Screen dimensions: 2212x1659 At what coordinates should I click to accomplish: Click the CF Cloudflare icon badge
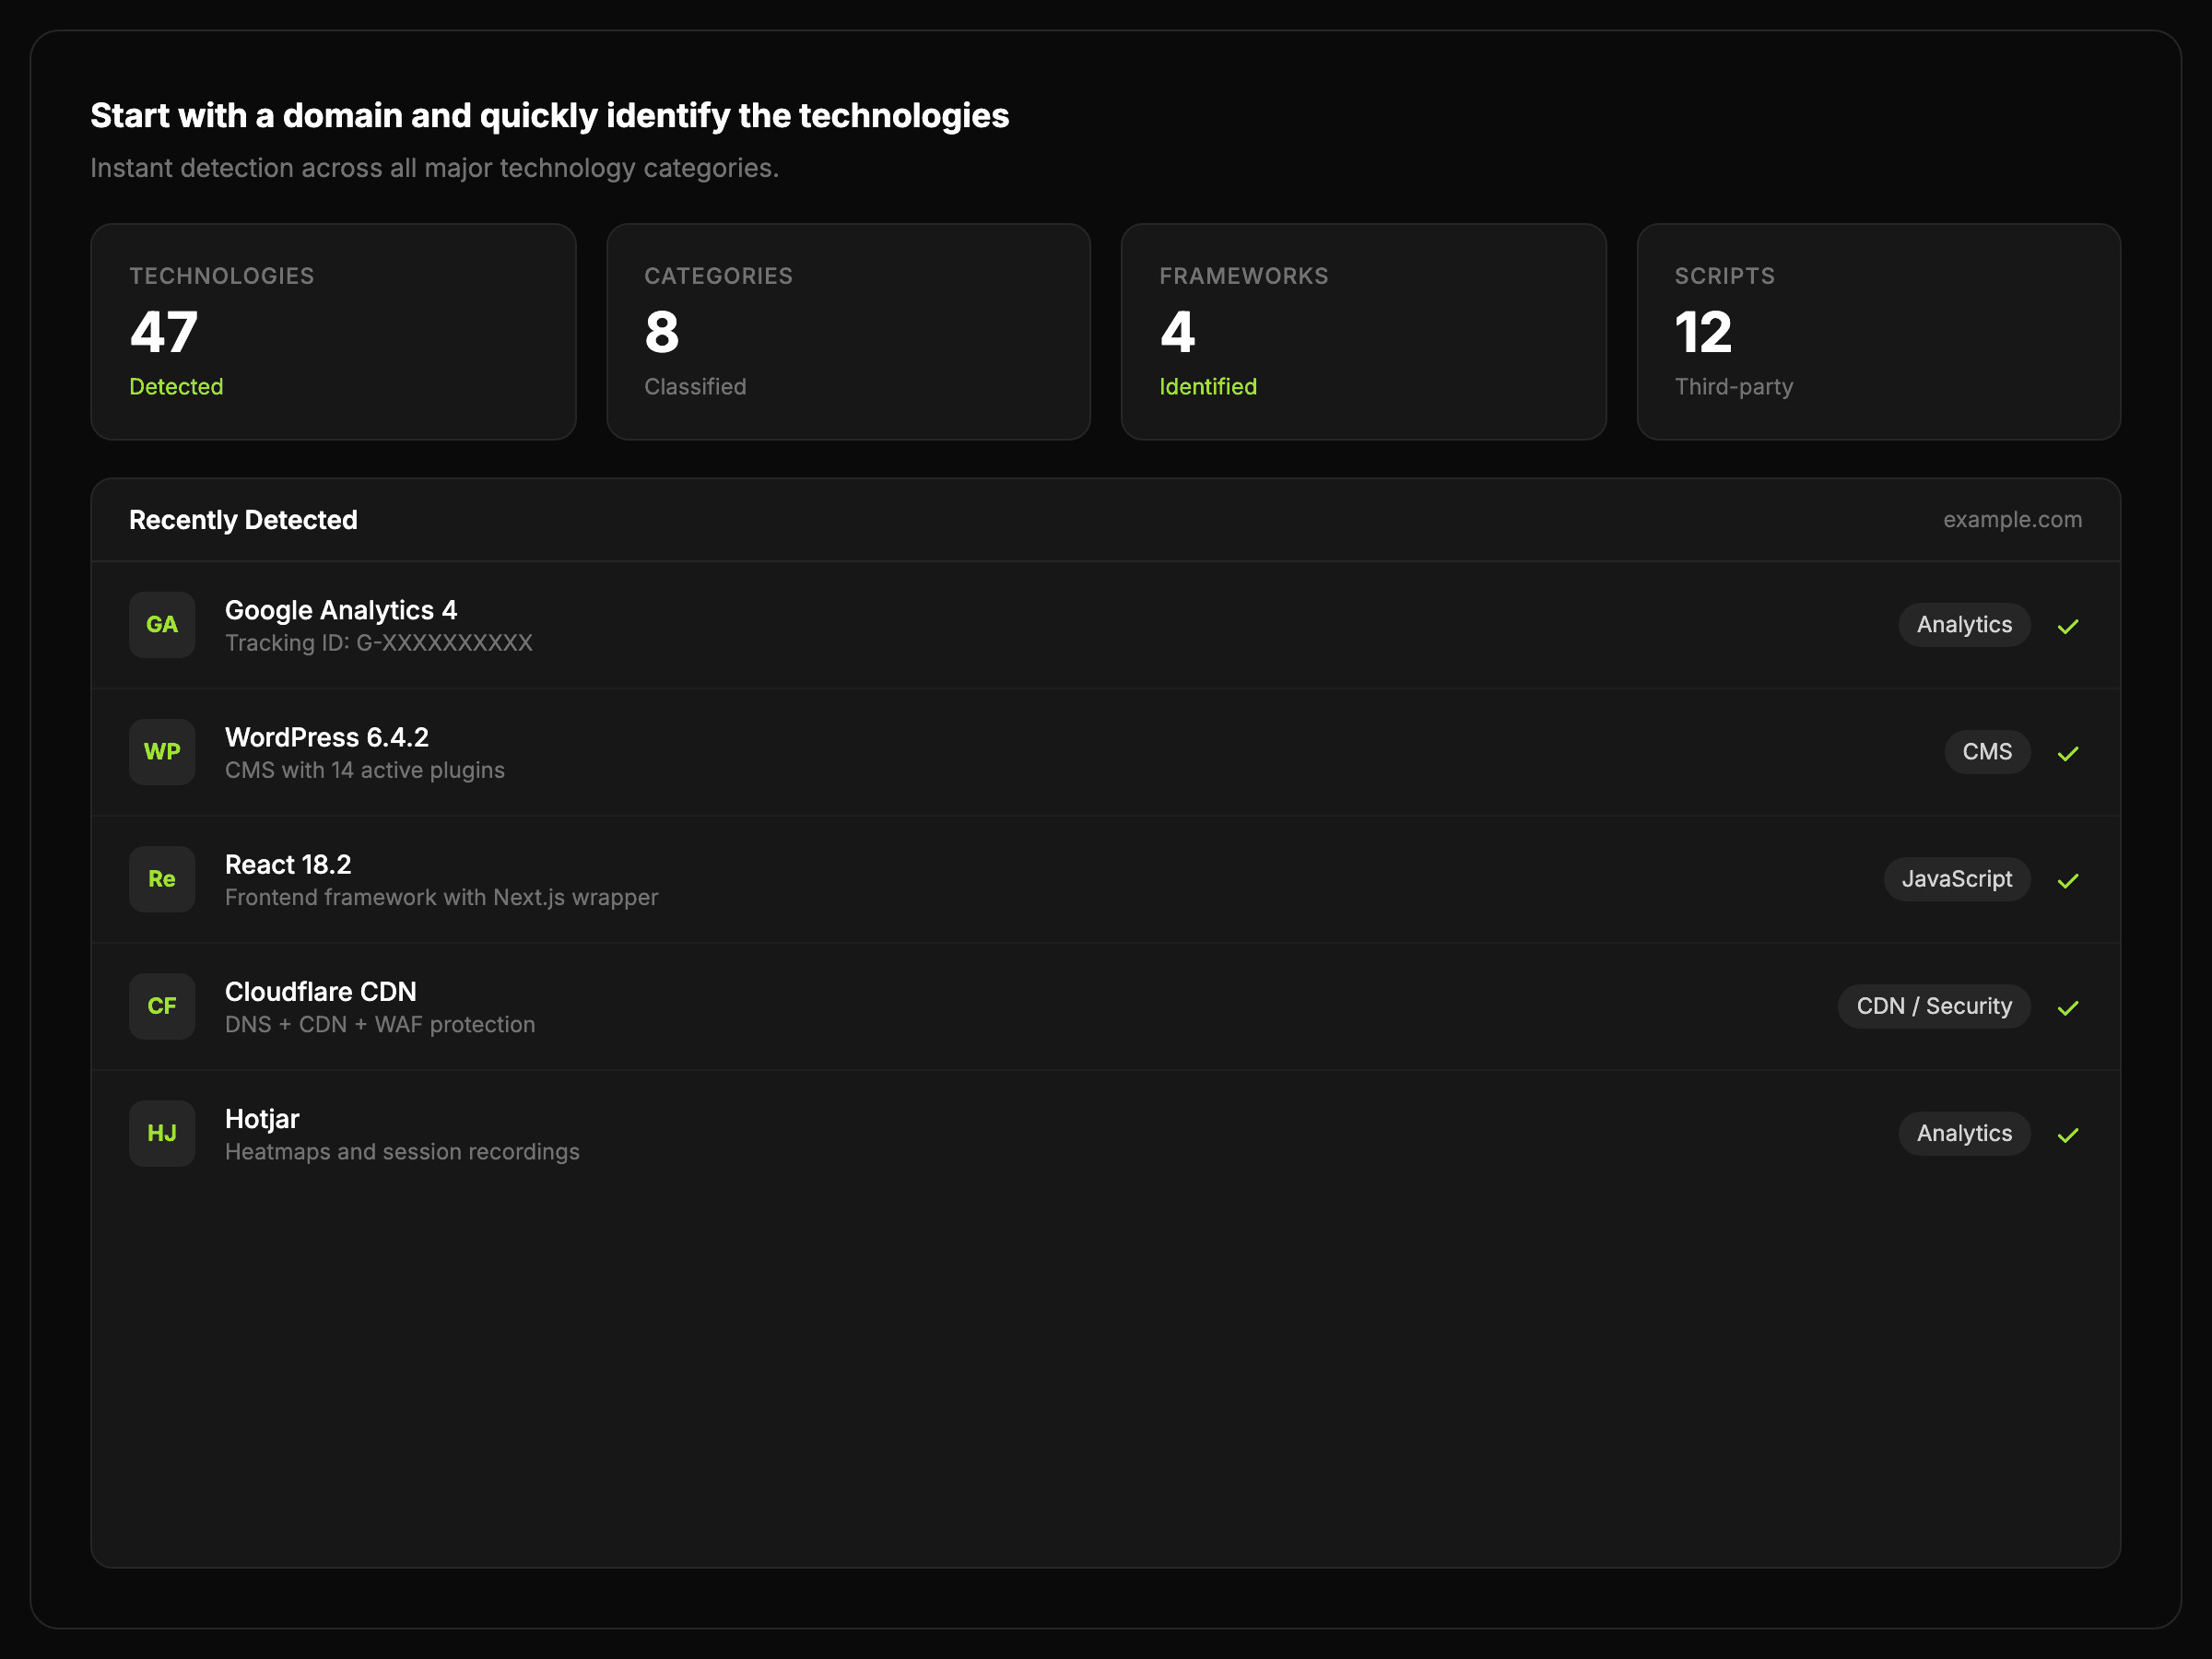click(162, 1006)
